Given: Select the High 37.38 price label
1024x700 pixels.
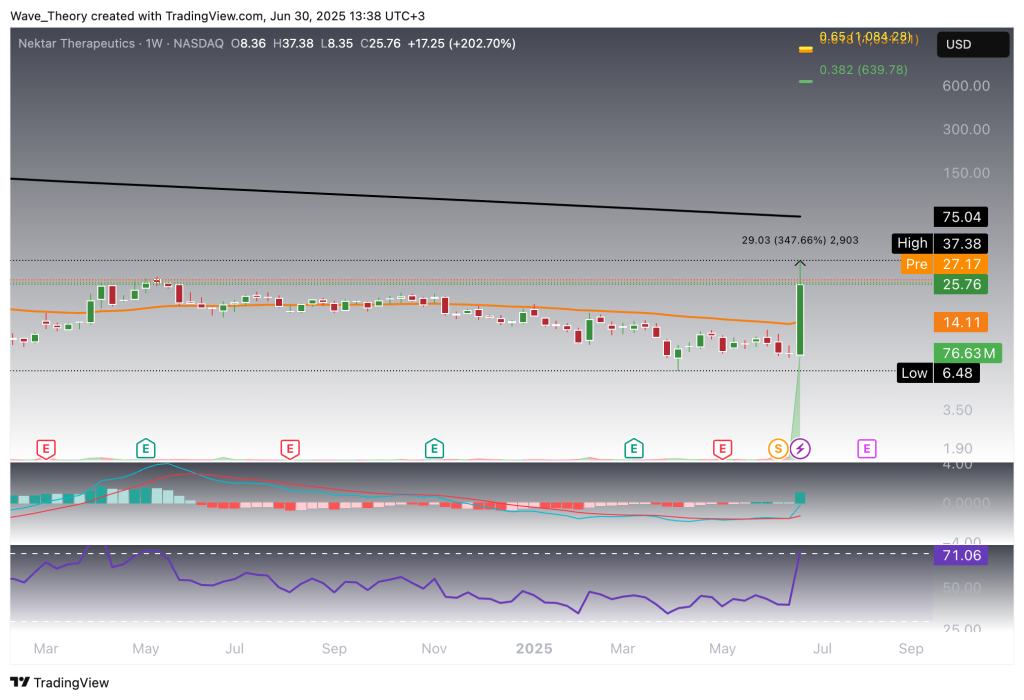Looking at the screenshot, I should (940, 244).
